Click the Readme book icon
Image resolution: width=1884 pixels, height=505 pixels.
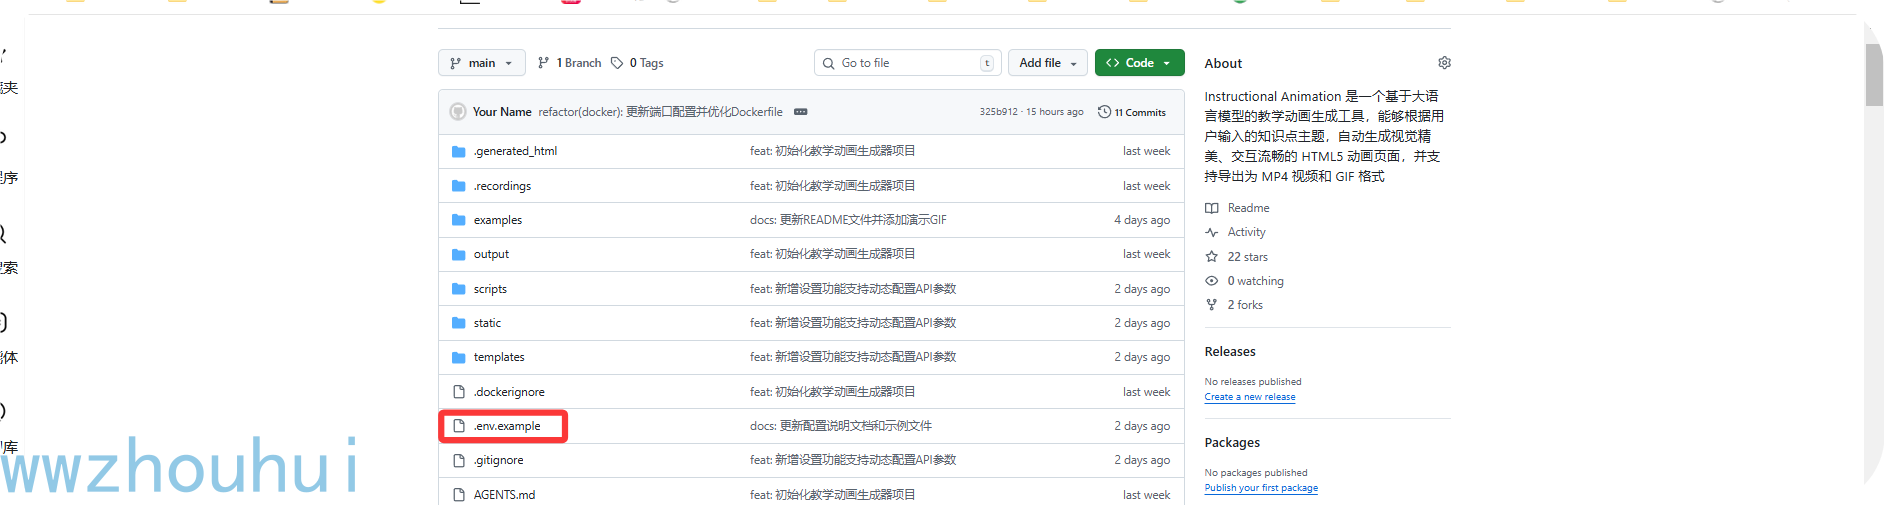[x=1212, y=208]
